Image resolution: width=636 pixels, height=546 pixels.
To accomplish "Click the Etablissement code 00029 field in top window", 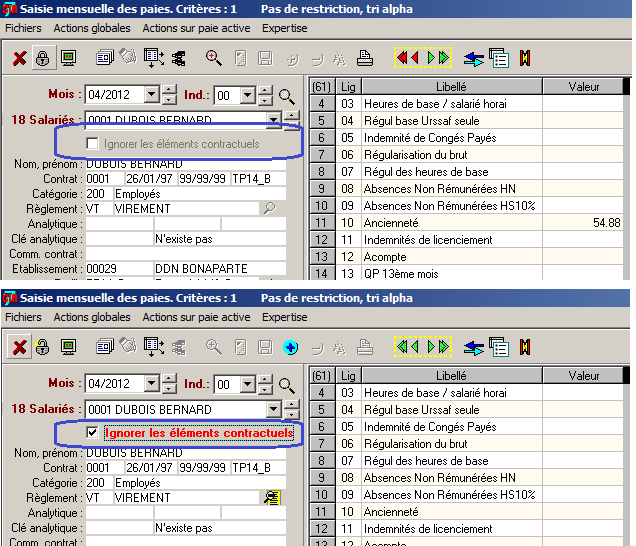I will coord(119,269).
